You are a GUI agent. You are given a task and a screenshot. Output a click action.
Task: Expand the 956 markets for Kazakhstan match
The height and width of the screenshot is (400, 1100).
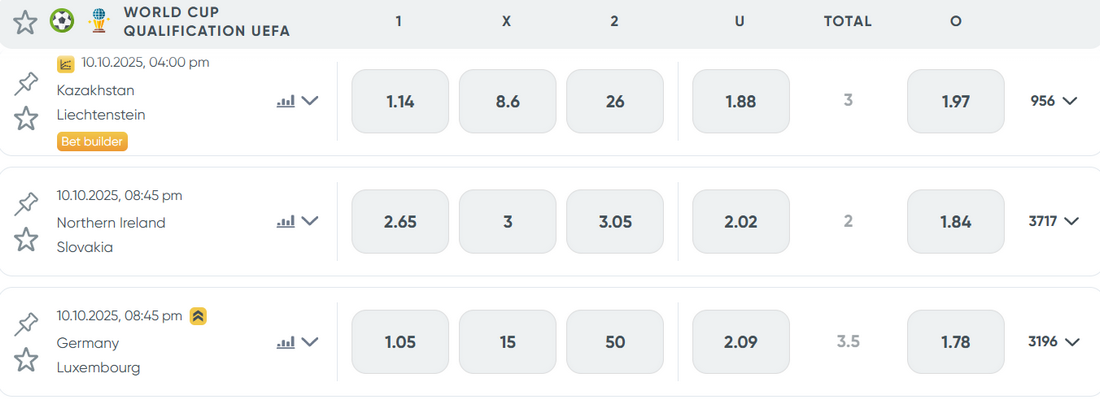click(1055, 101)
